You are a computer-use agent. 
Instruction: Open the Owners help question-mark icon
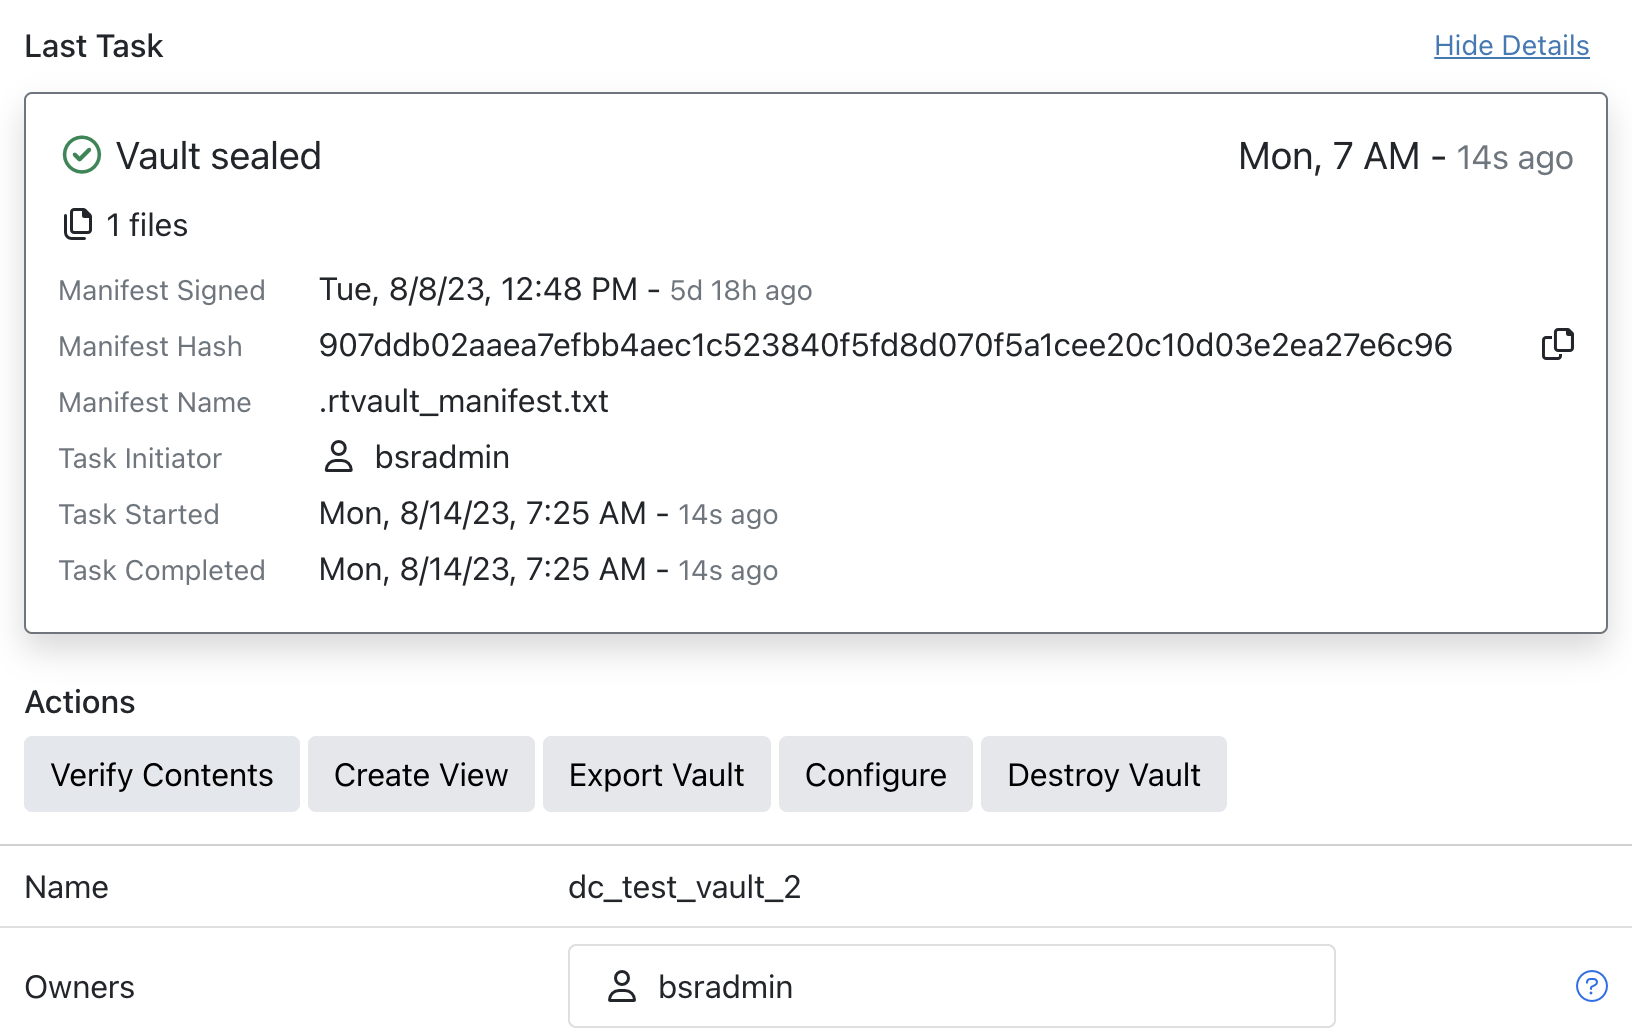(x=1591, y=987)
